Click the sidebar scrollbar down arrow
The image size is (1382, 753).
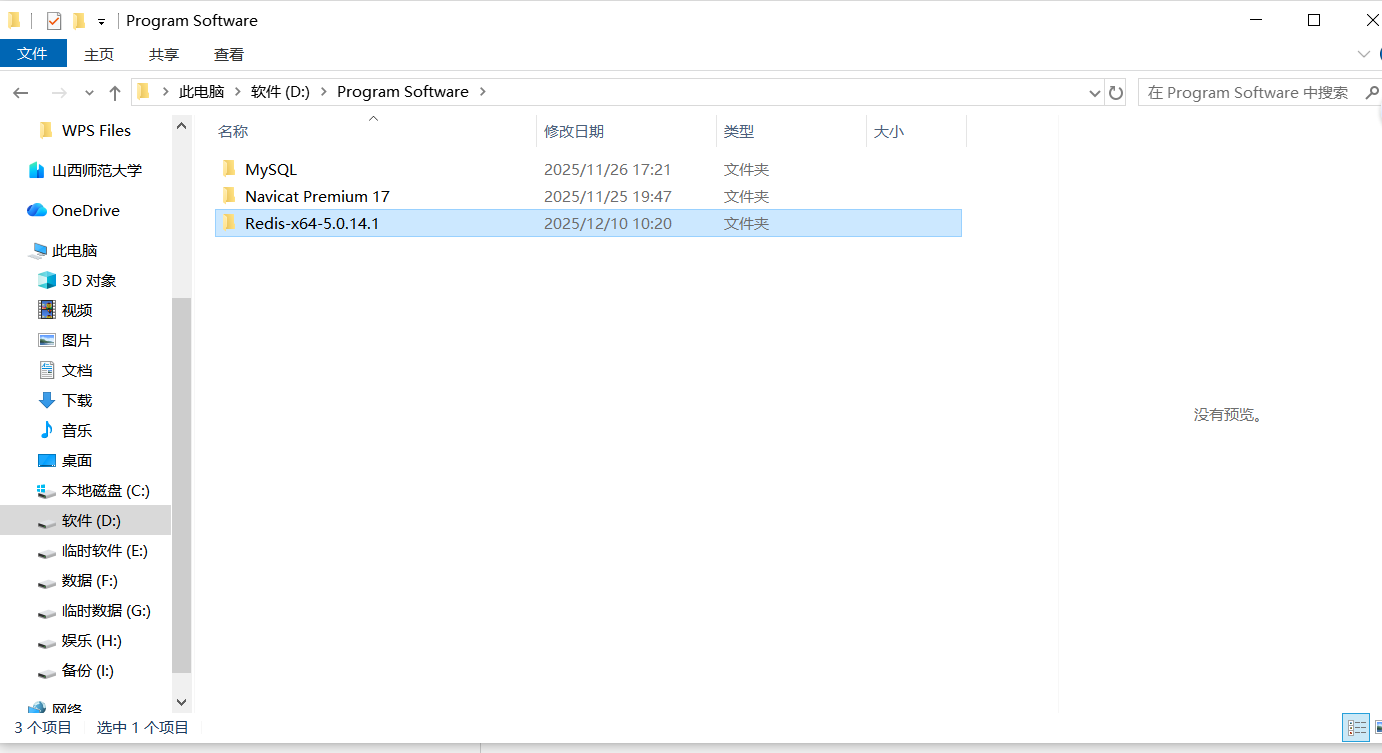coord(181,703)
